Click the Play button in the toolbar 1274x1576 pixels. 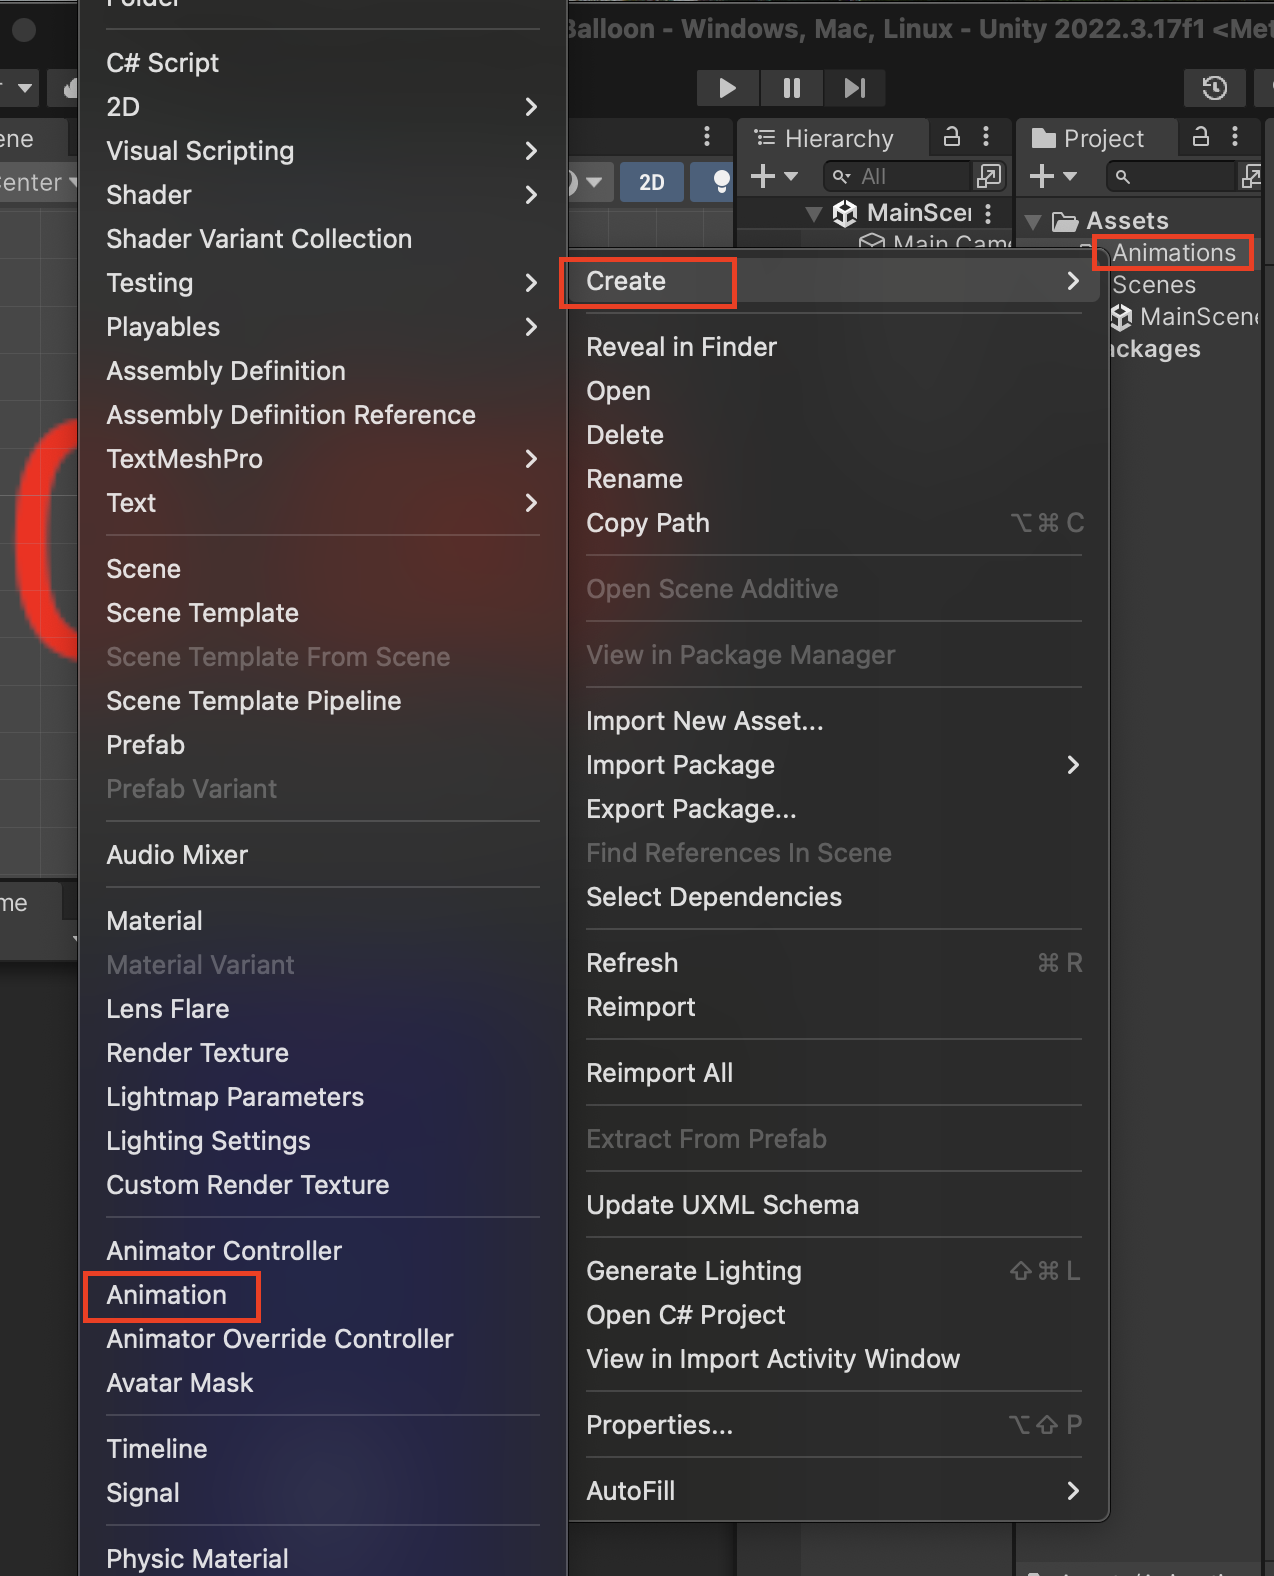[727, 88]
